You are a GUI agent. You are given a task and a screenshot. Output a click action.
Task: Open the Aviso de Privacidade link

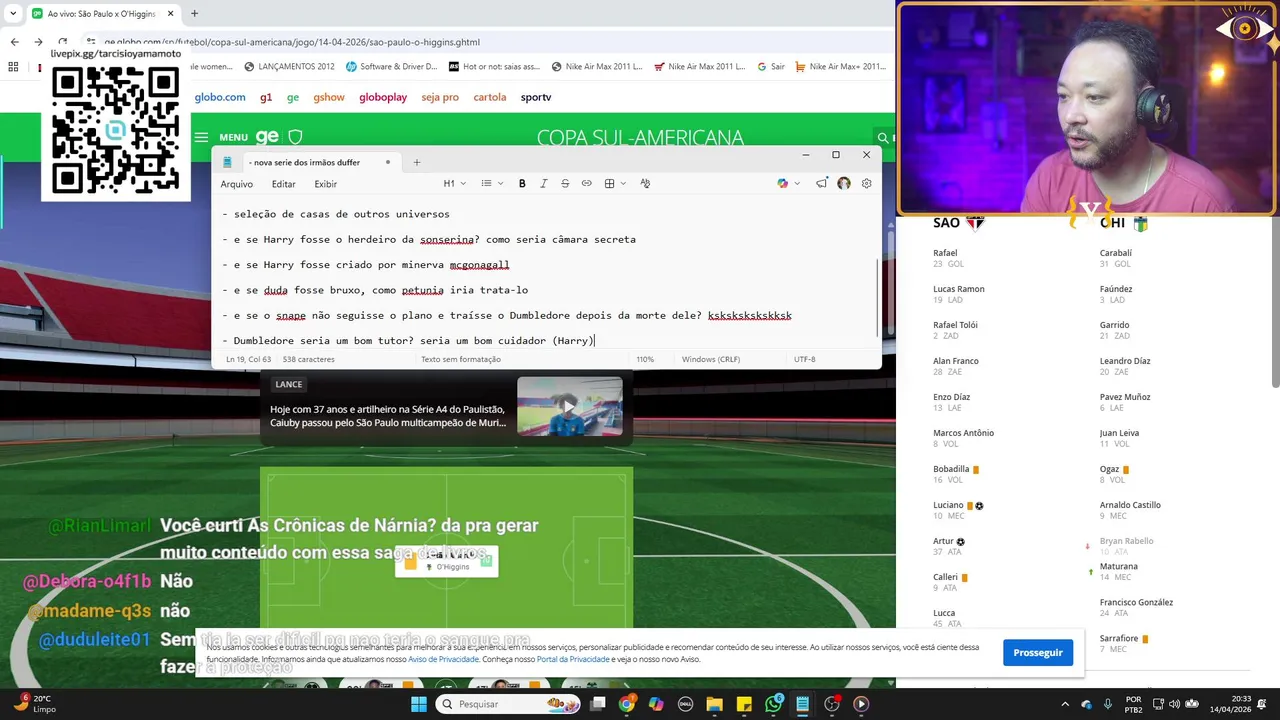pos(443,659)
